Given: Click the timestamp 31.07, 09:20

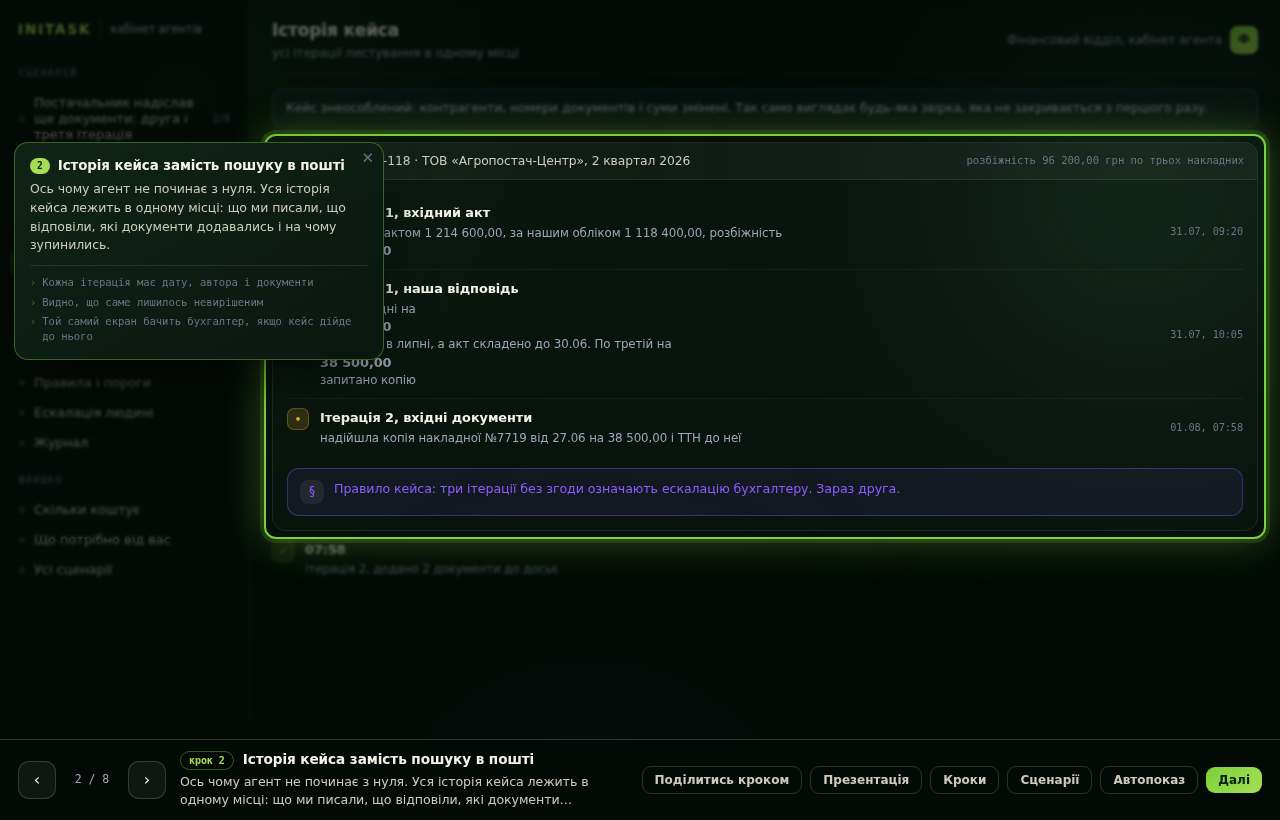Looking at the screenshot, I should click(x=1206, y=231).
